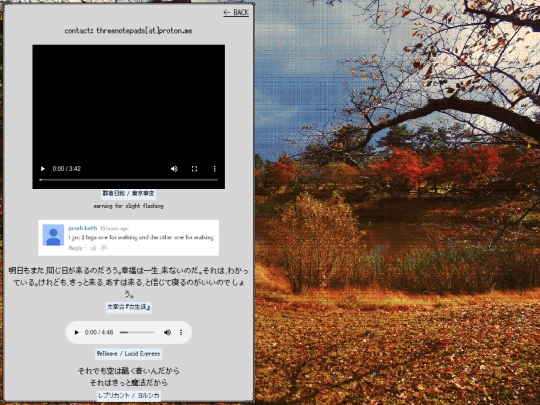Play the video in the black player

[x=43, y=169]
